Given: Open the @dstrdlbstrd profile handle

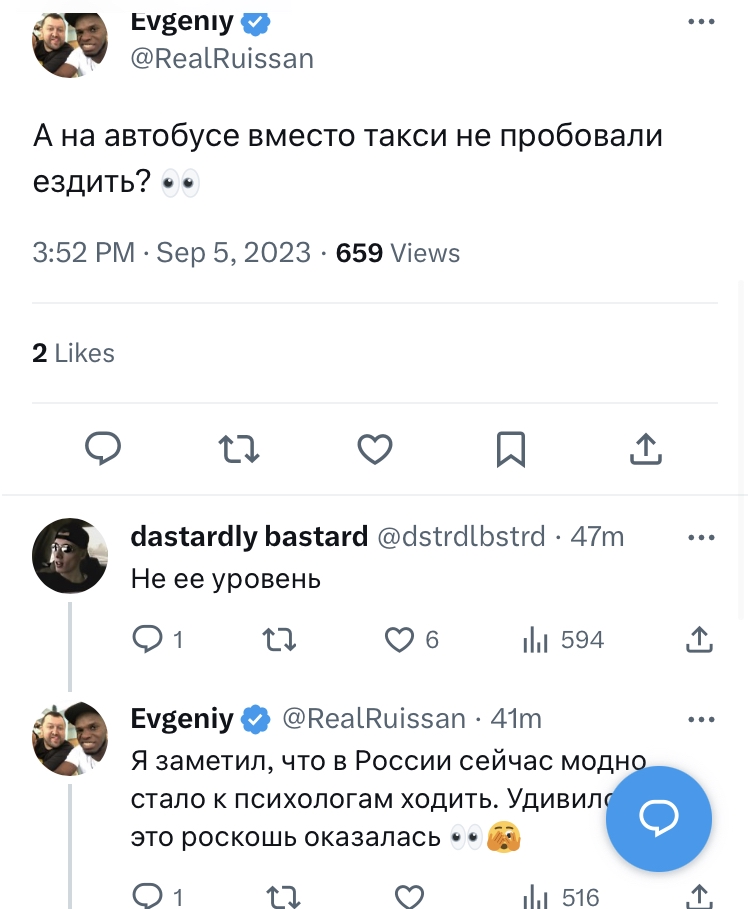Looking at the screenshot, I should click(x=461, y=537).
